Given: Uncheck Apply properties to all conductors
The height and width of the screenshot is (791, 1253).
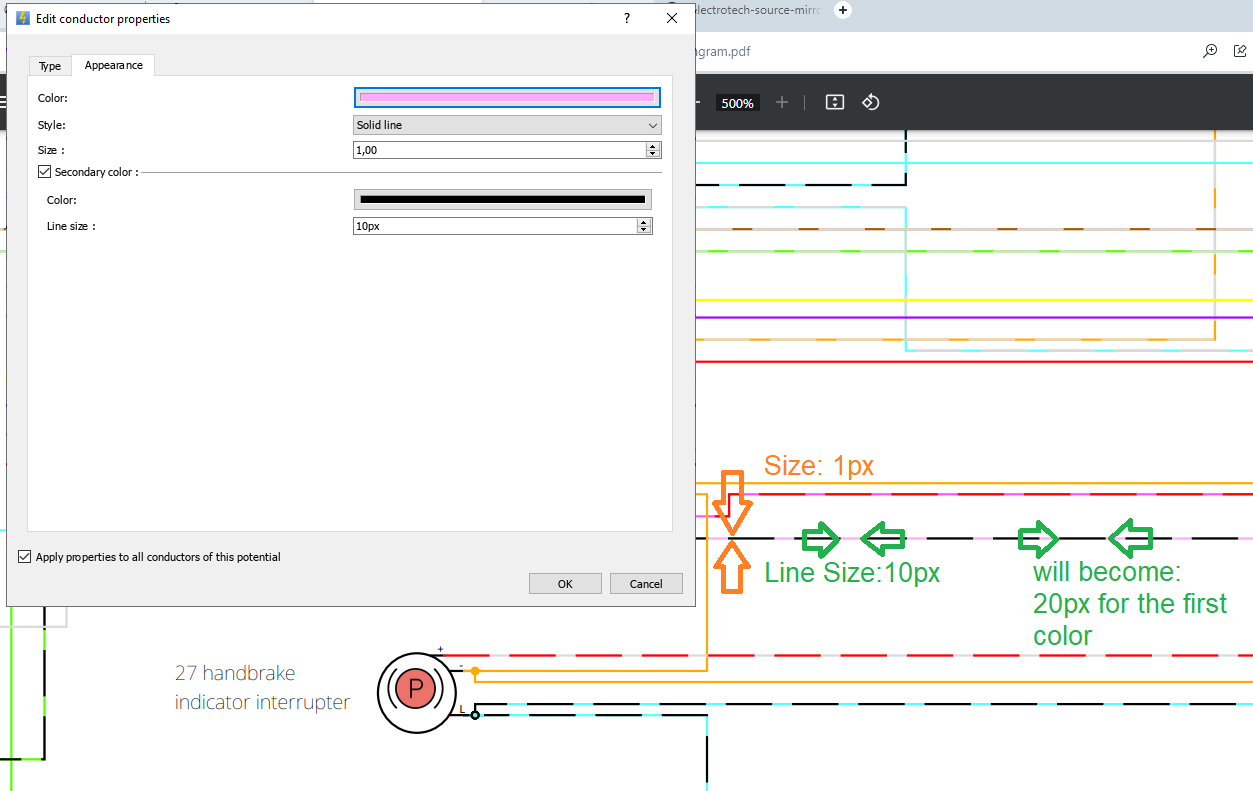Looking at the screenshot, I should click(x=25, y=557).
